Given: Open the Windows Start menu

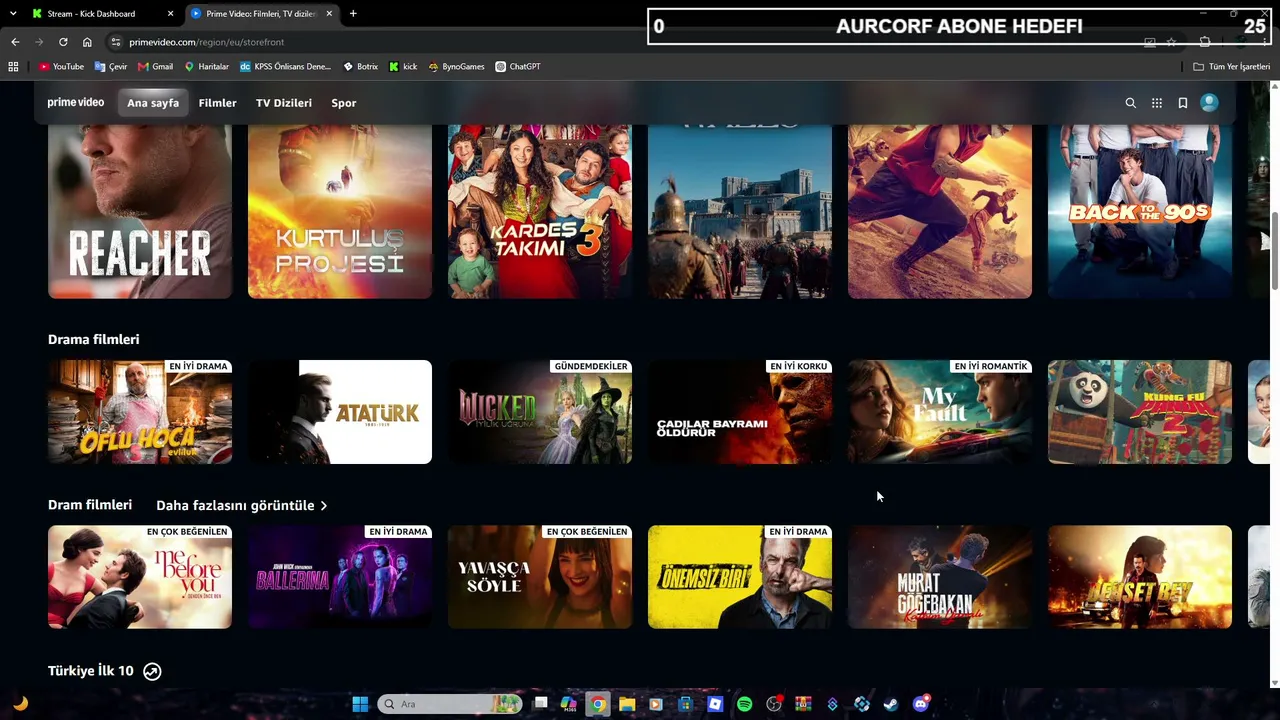Looking at the screenshot, I should point(360,704).
